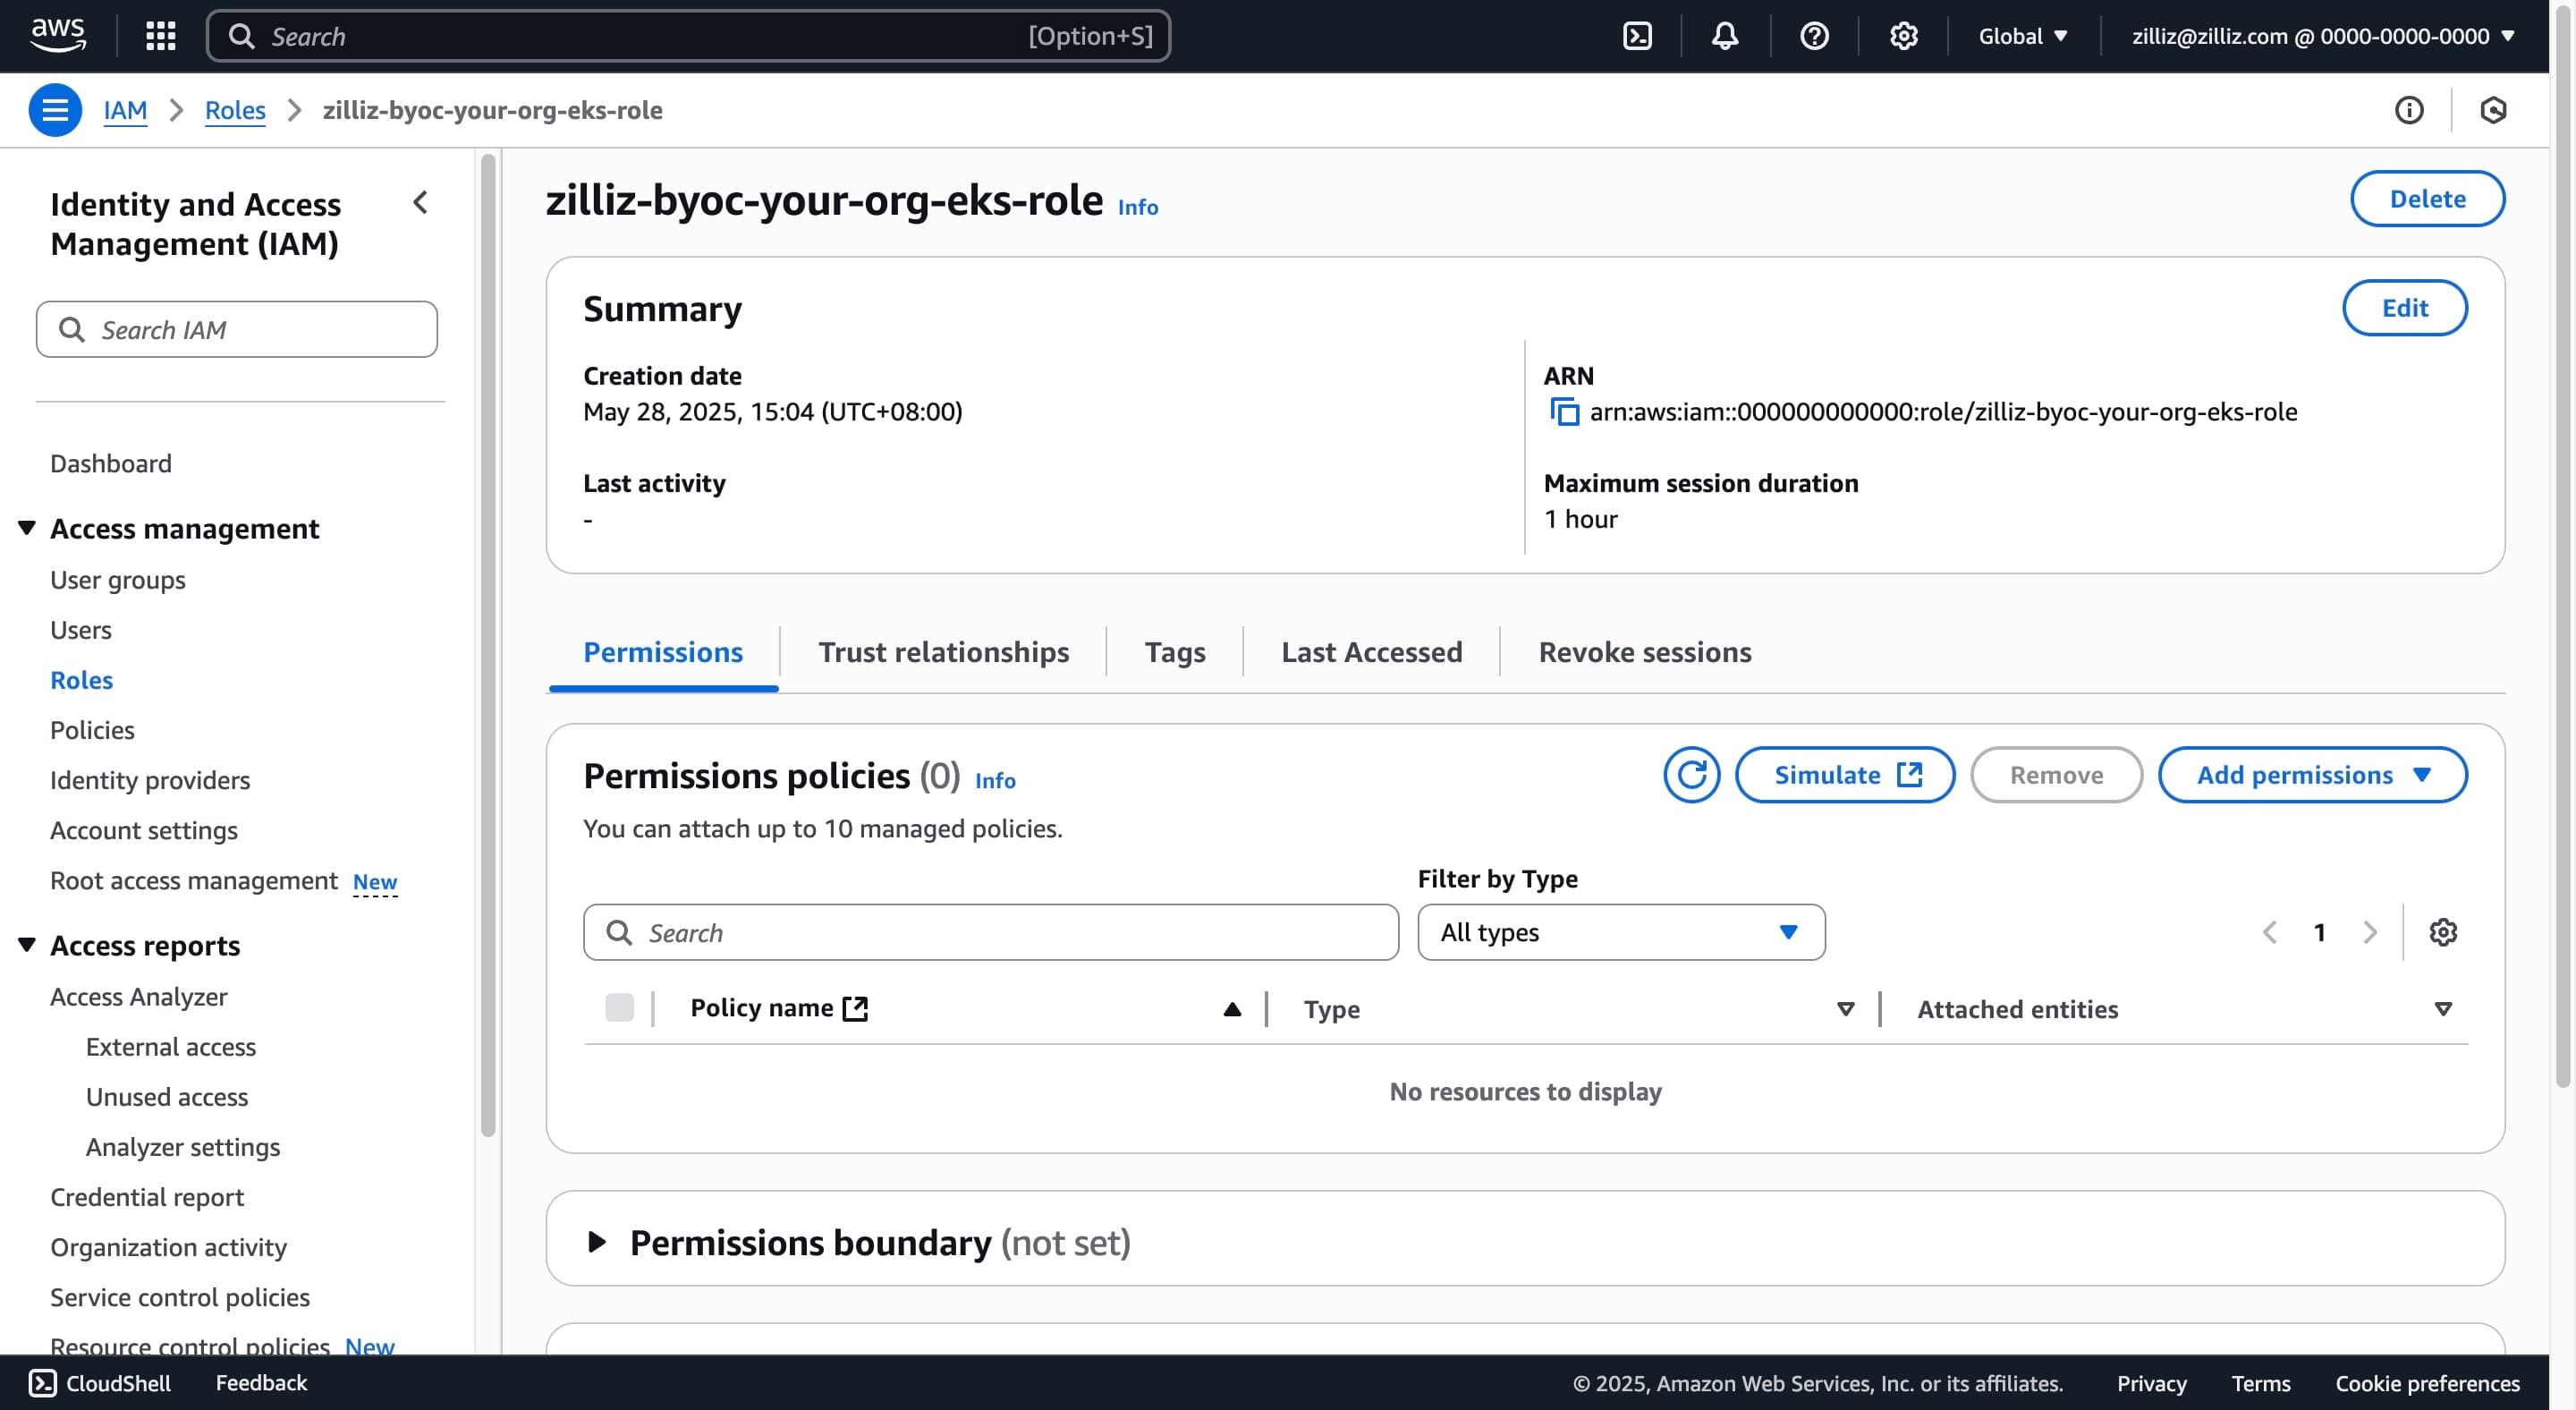The image size is (2576, 1410).
Task: Open Users in the sidebar
Action: tap(81, 630)
